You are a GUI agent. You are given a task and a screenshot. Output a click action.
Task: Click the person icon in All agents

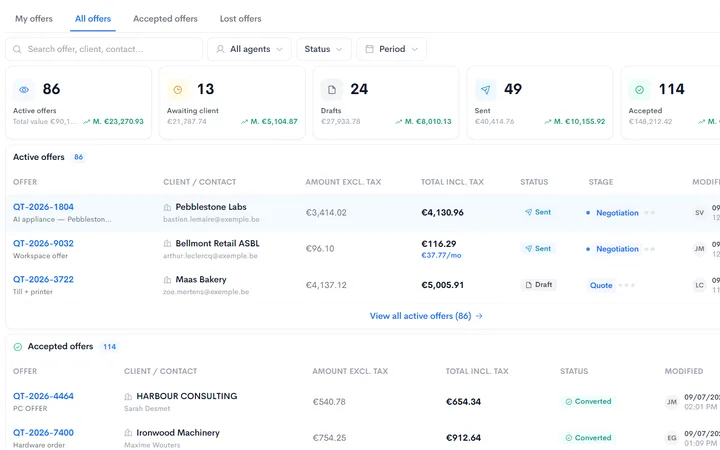(220, 49)
